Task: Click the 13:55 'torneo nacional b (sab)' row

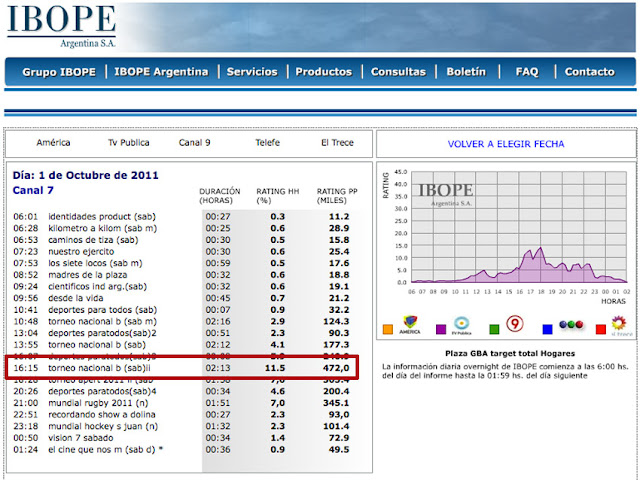Action: pos(181,344)
